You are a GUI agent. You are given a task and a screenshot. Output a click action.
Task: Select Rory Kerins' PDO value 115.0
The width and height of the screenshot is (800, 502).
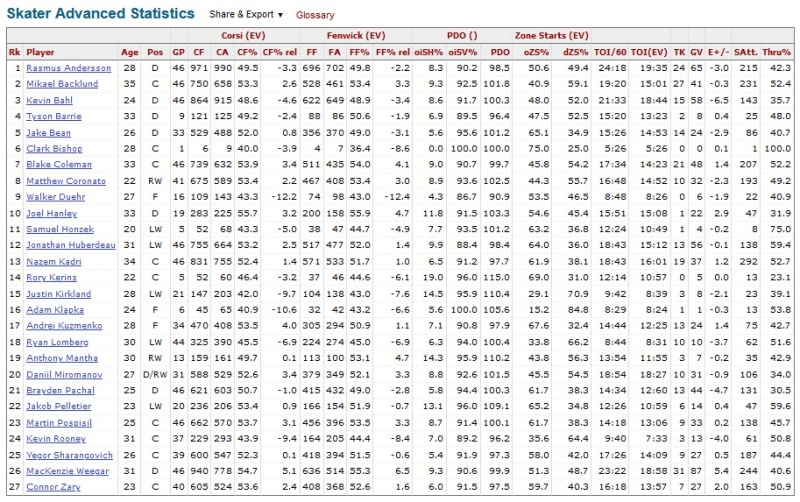[496, 277]
